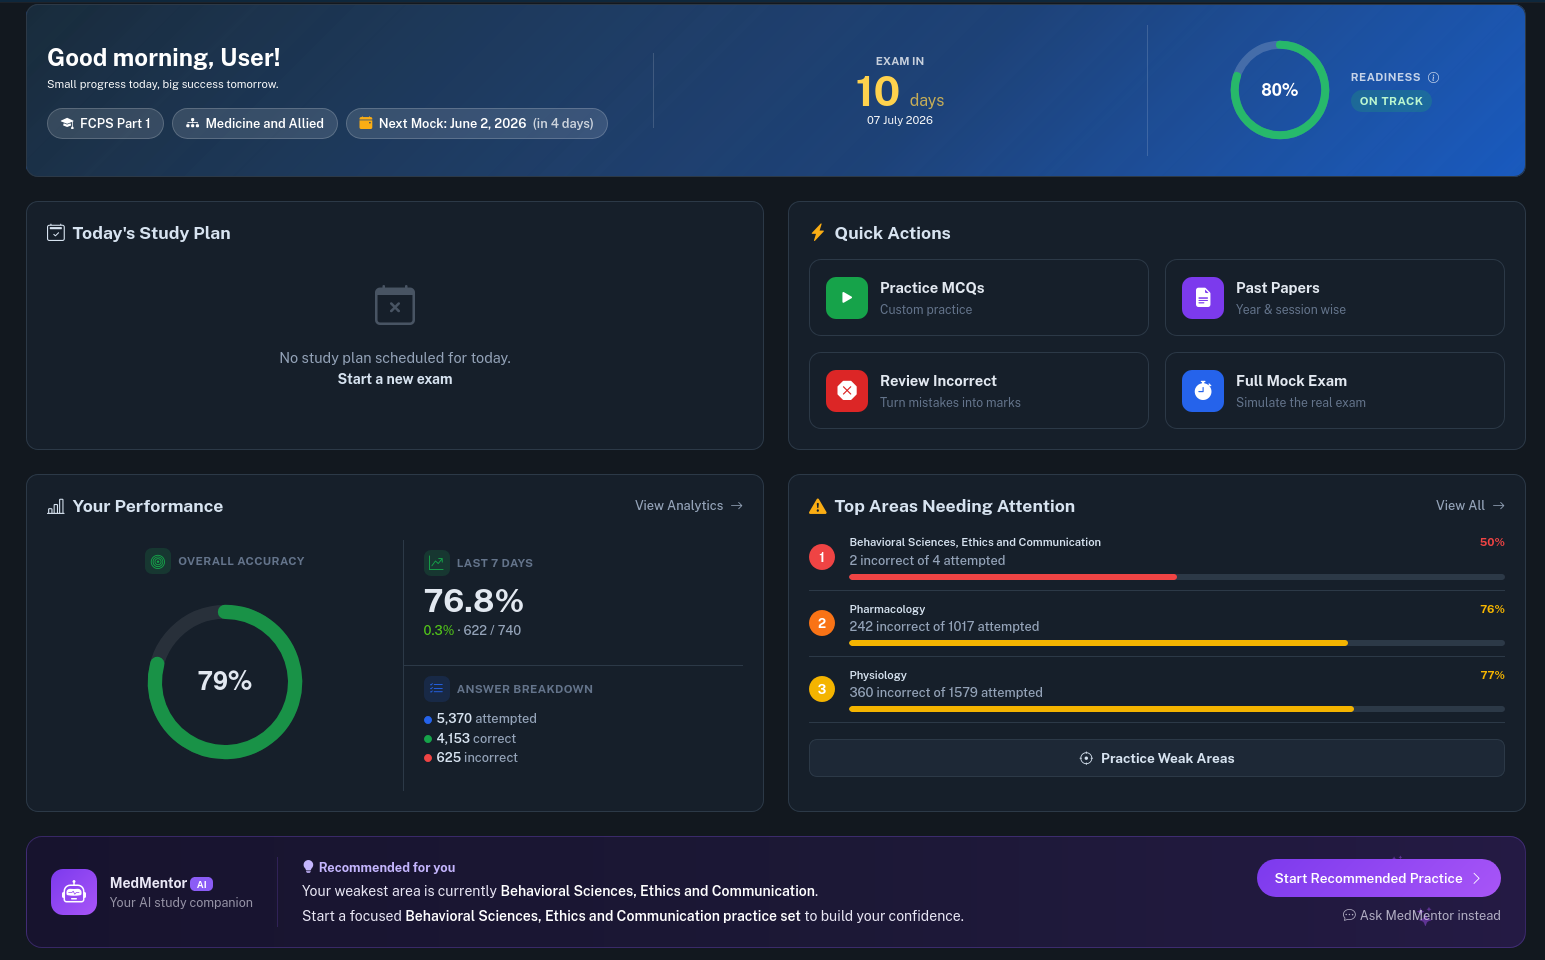Click the Start a new exam link
1545x960 pixels.
[x=395, y=379]
